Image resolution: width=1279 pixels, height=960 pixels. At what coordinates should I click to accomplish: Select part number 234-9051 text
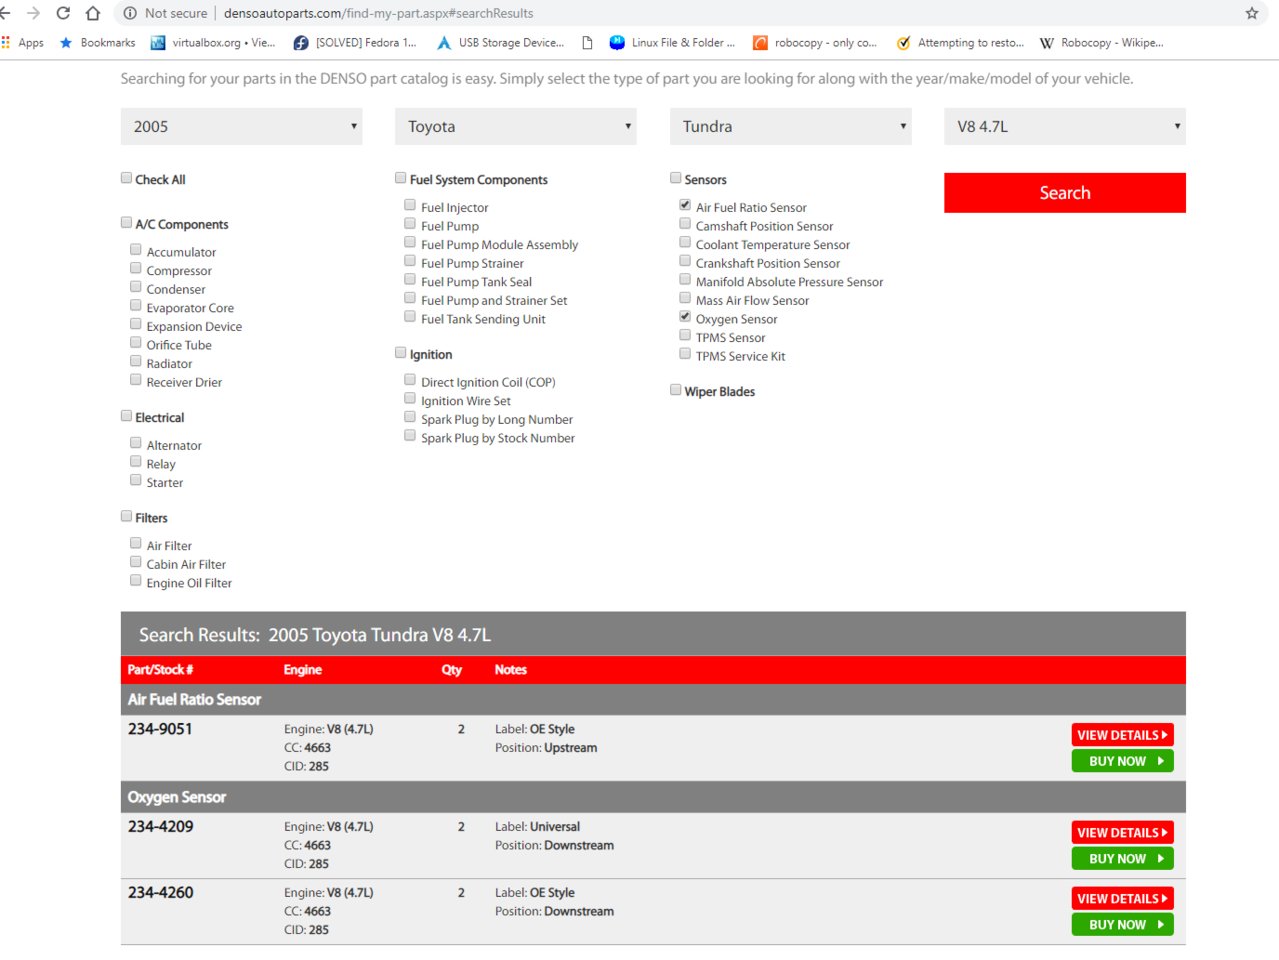tap(160, 729)
